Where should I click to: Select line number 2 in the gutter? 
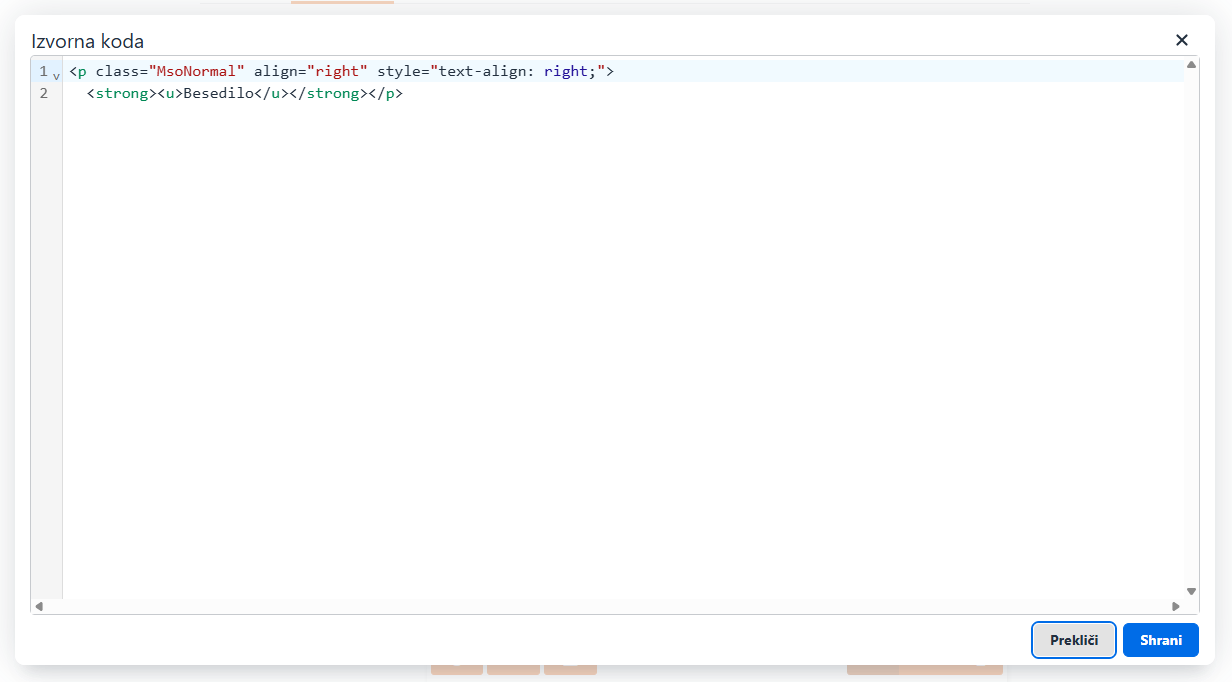[x=43, y=93]
